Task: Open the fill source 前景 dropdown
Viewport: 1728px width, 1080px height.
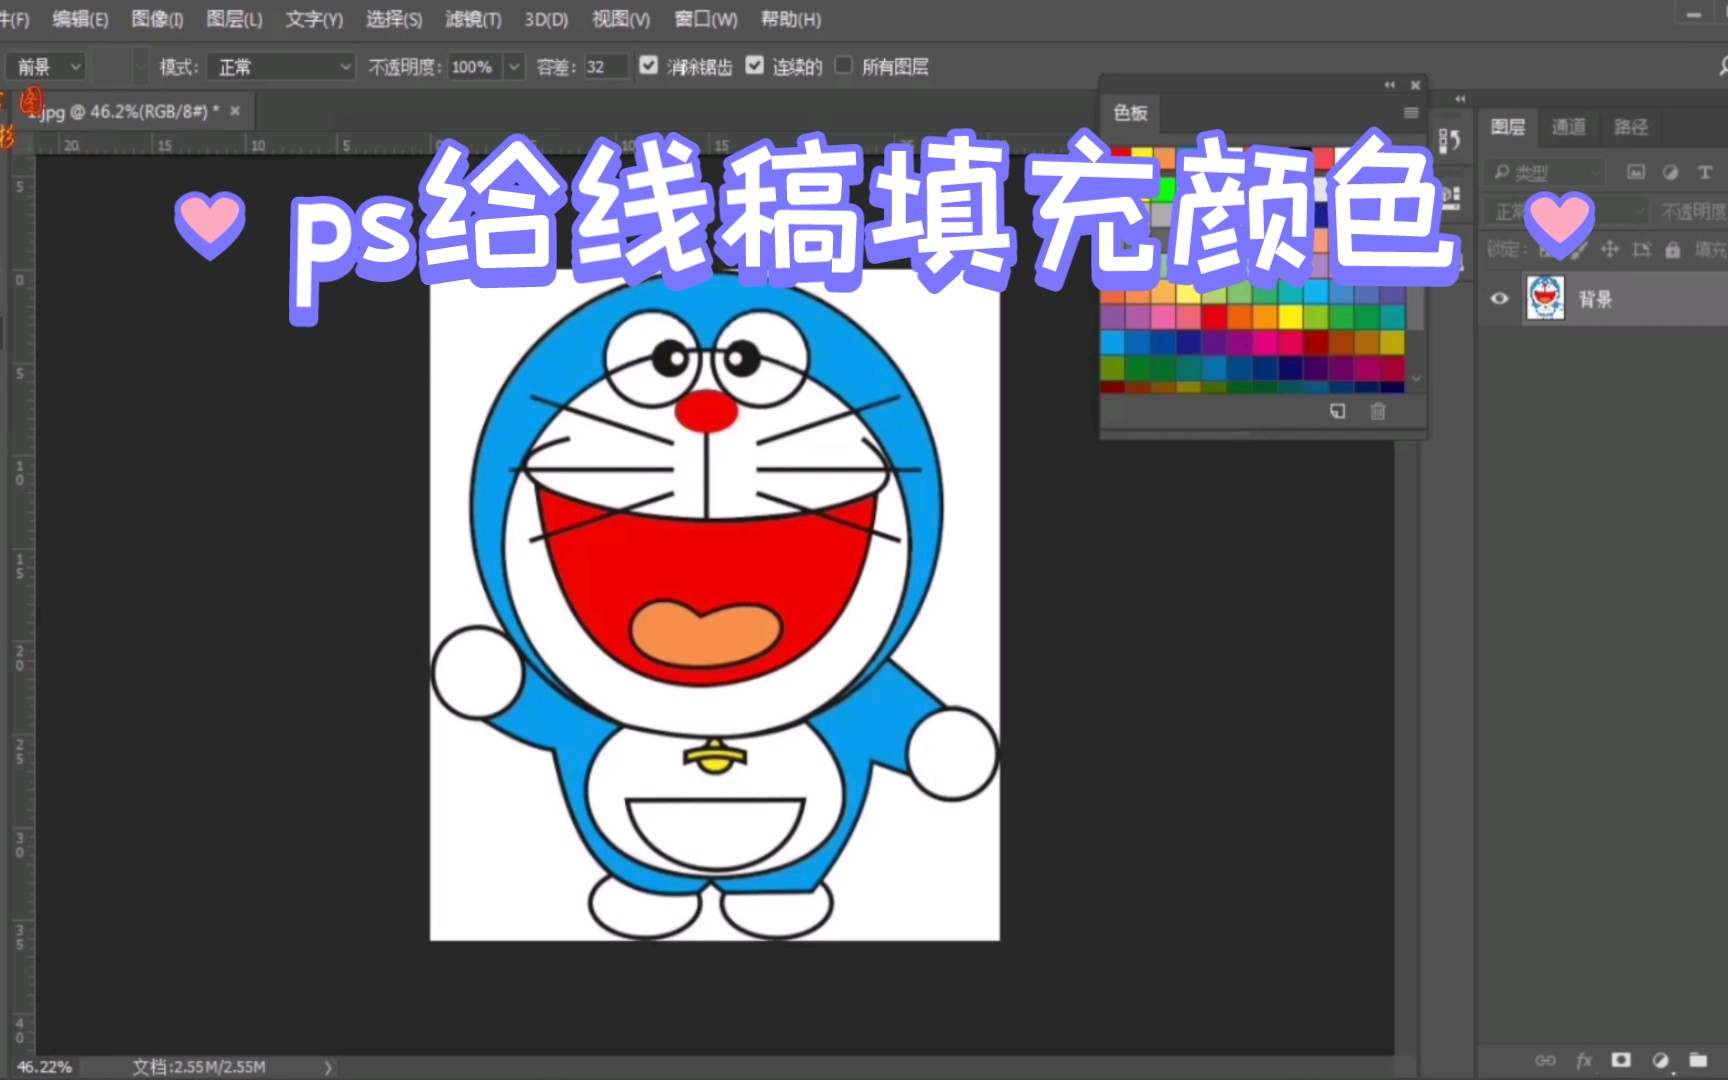Action: 46,66
